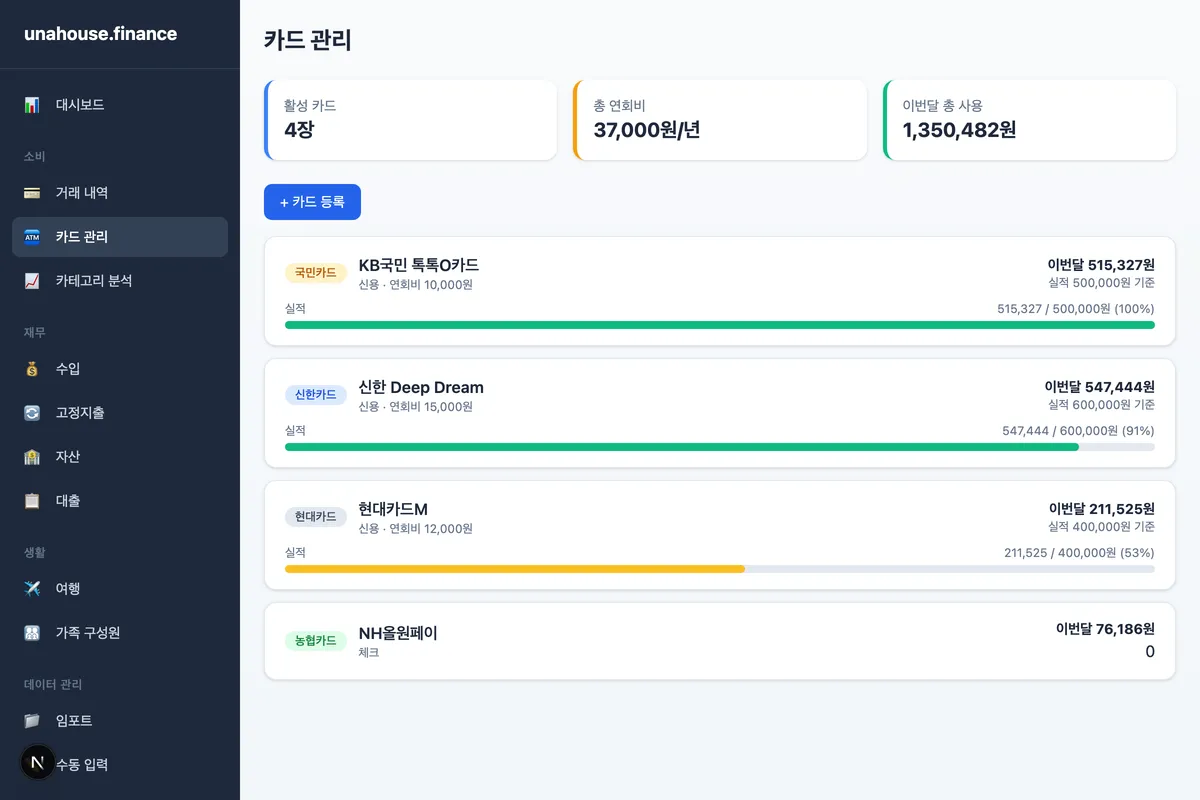The height and width of the screenshot is (800, 1200).
Task: Go to the 고정지출 menu item
Action: point(80,413)
